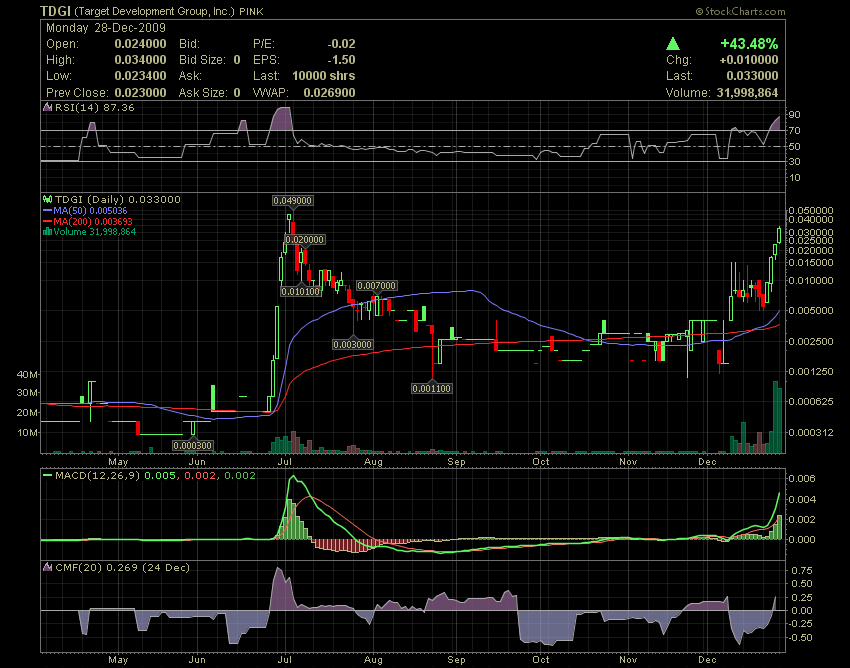Click the Last price 0.033000 in header

tap(752, 76)
